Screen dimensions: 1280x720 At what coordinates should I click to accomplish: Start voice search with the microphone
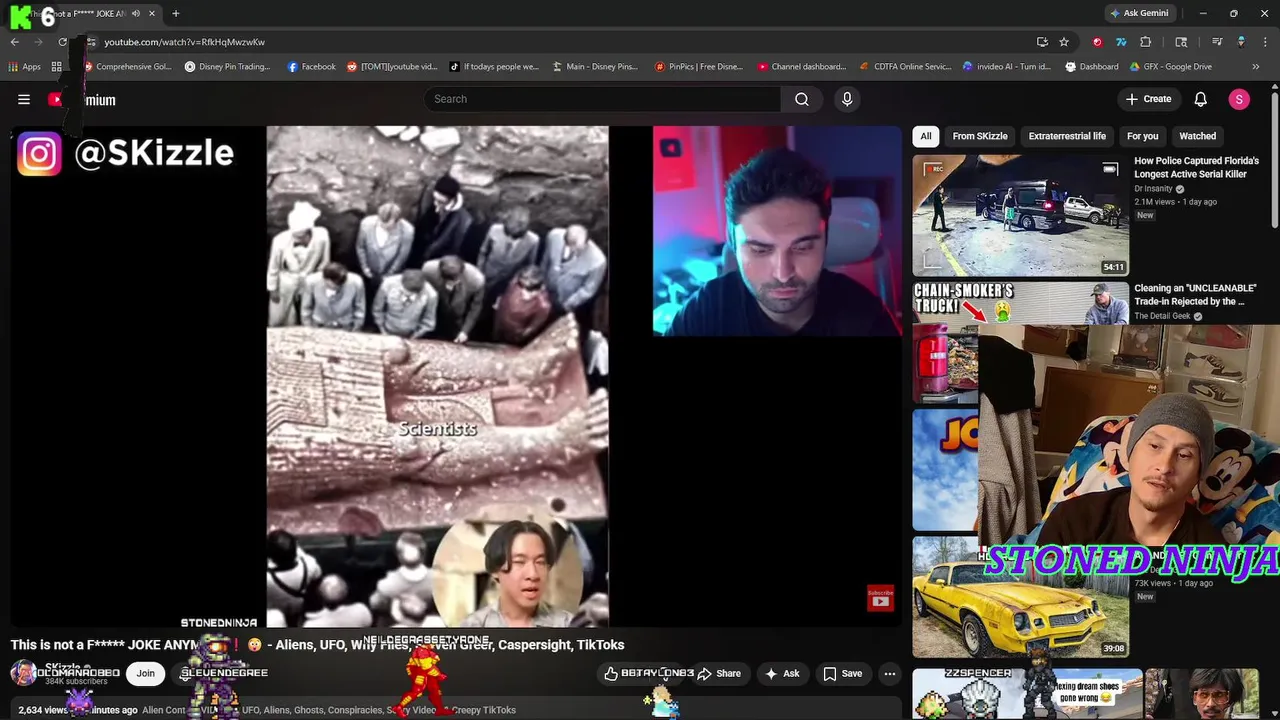click(x=847, y=99)
